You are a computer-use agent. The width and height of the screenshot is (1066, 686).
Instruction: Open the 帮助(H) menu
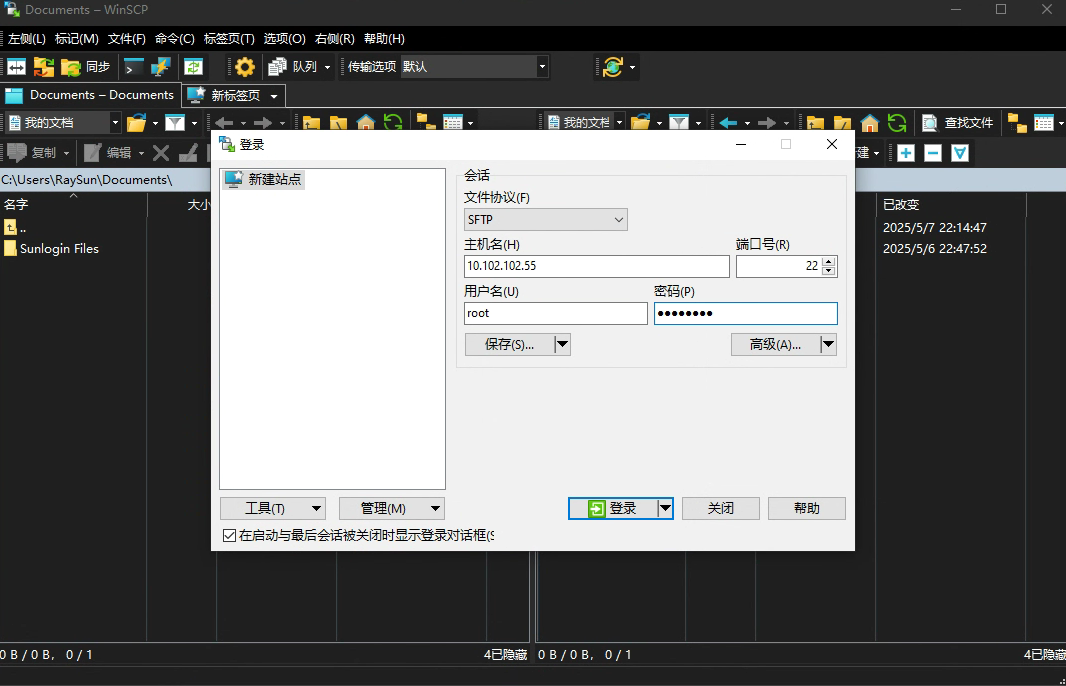[384, 39]
